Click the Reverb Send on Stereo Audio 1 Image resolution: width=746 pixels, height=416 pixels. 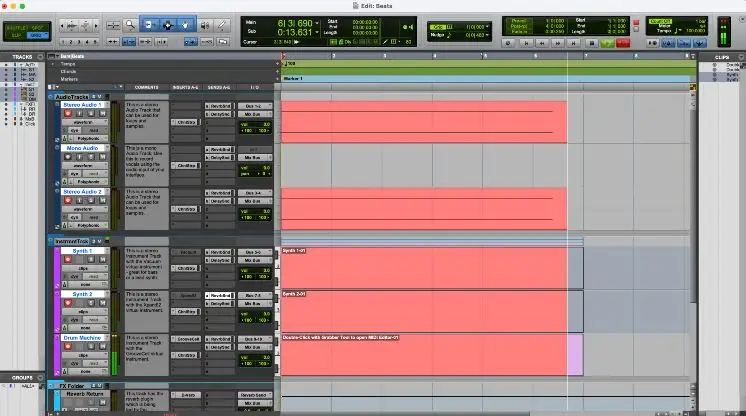218,105
